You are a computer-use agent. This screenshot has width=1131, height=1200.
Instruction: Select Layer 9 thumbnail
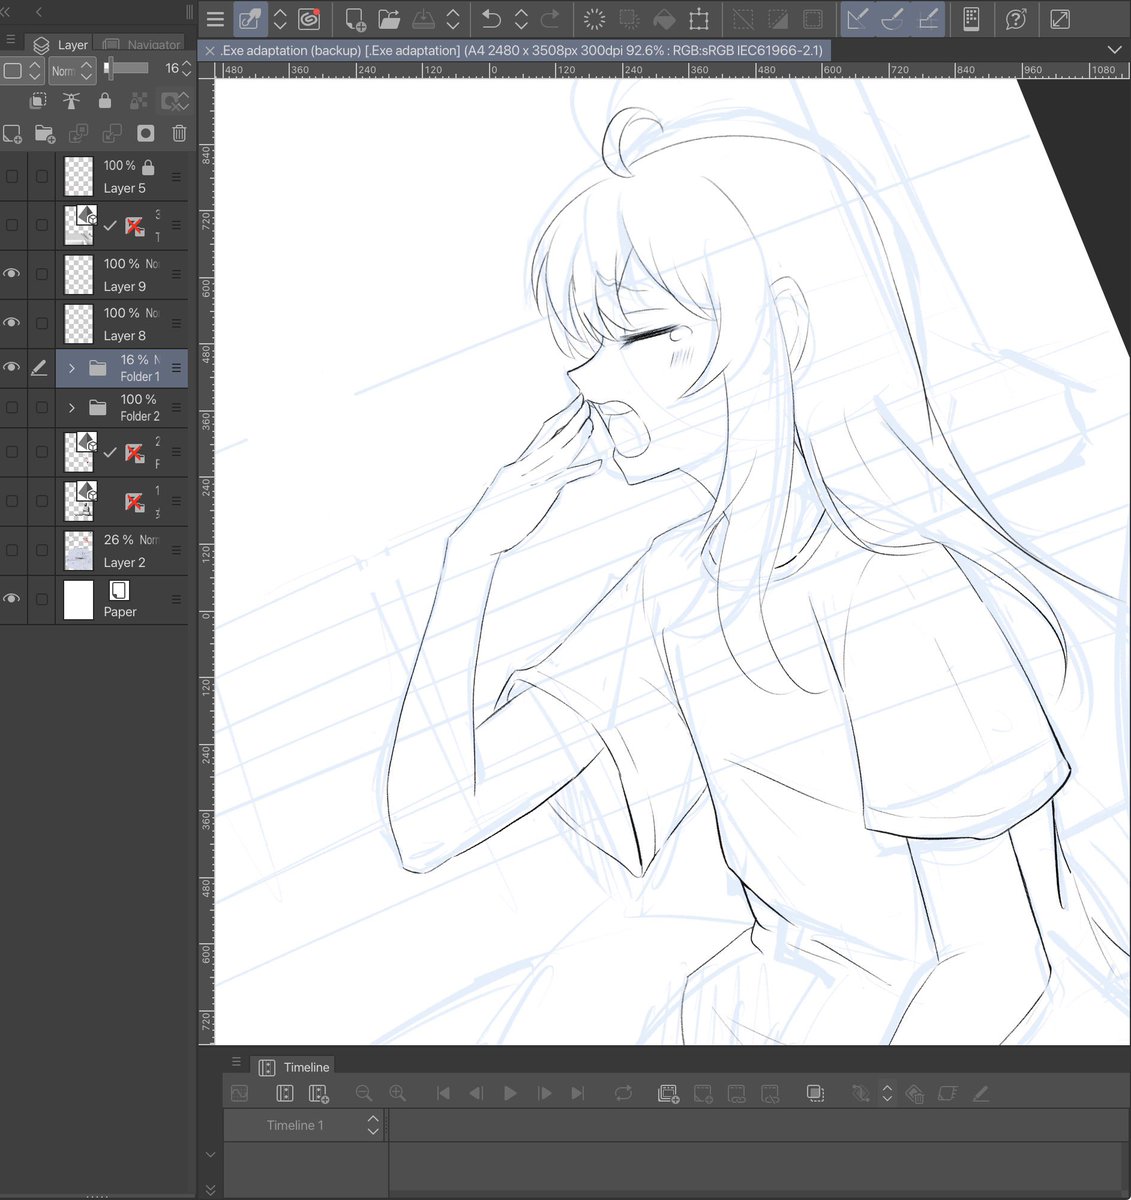click(78, 274)
